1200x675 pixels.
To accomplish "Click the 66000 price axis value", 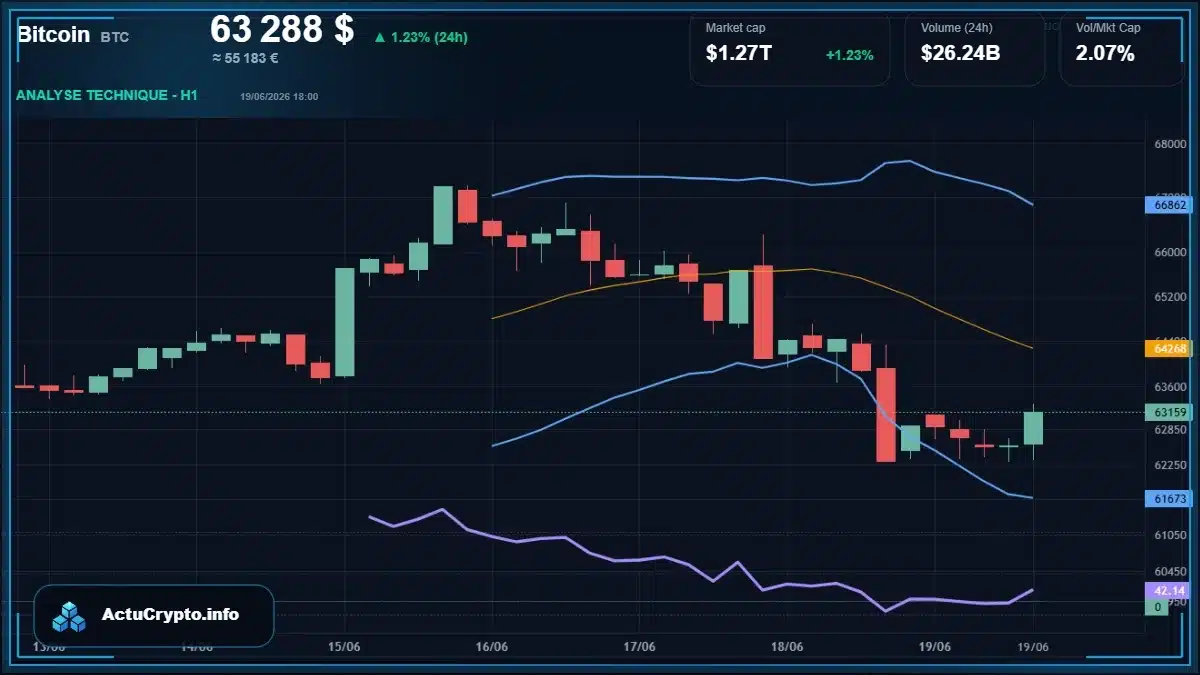I will coord(1169,252).
